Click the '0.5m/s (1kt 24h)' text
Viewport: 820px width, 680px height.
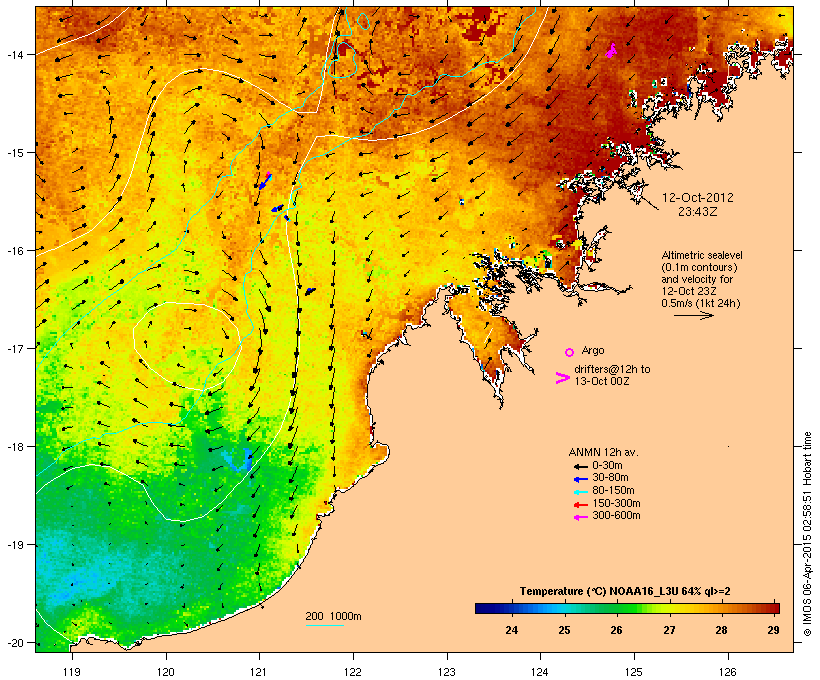pos(701,303)
